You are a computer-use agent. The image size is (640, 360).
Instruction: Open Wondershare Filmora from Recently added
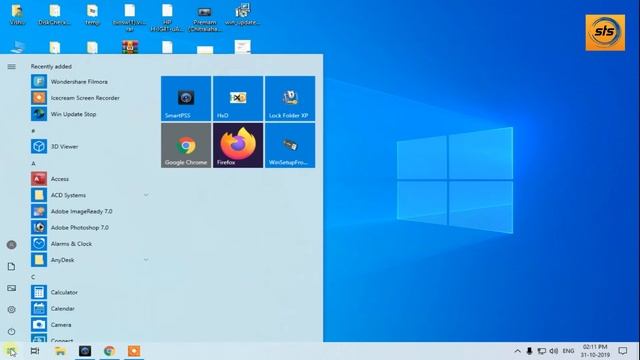(90, 82)
